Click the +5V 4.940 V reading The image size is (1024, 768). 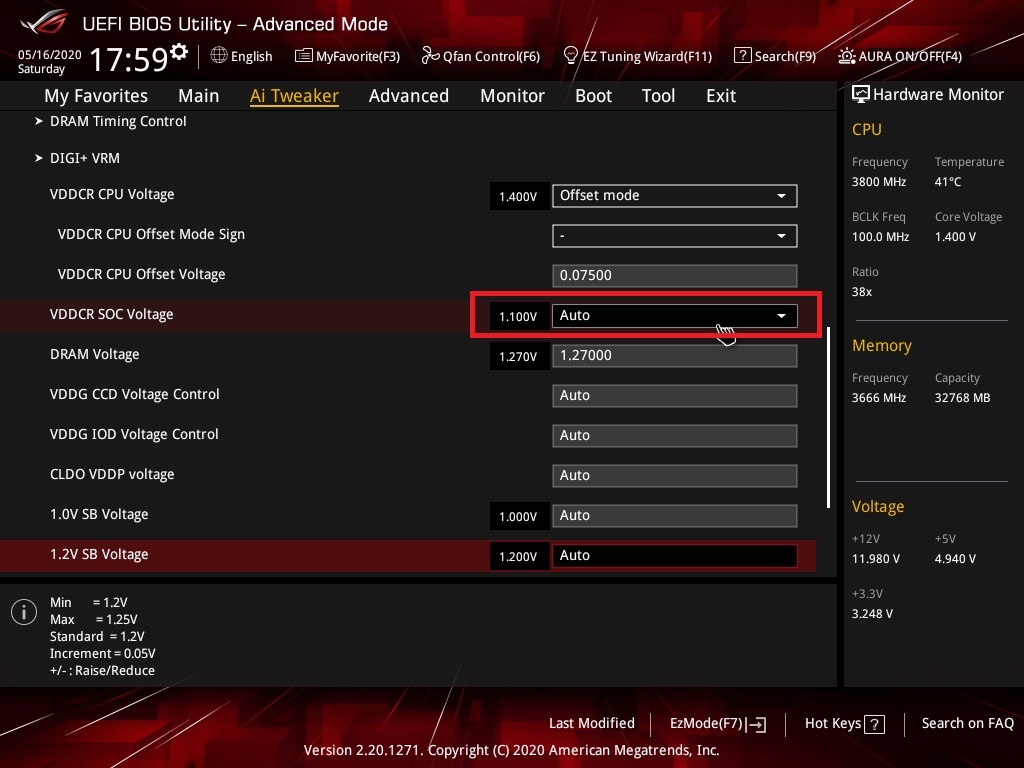[955, 558]
